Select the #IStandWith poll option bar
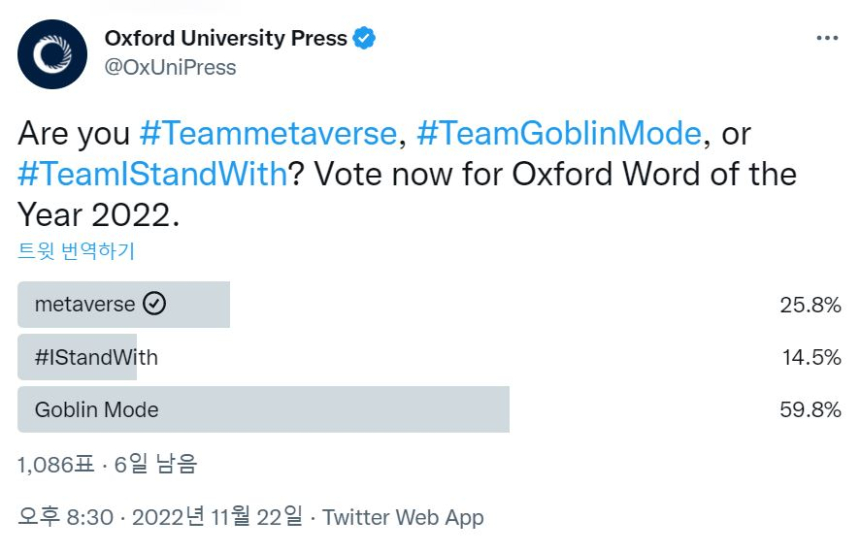Image resolution: width=860 pixels, height=552 pixels. (78, 357)
